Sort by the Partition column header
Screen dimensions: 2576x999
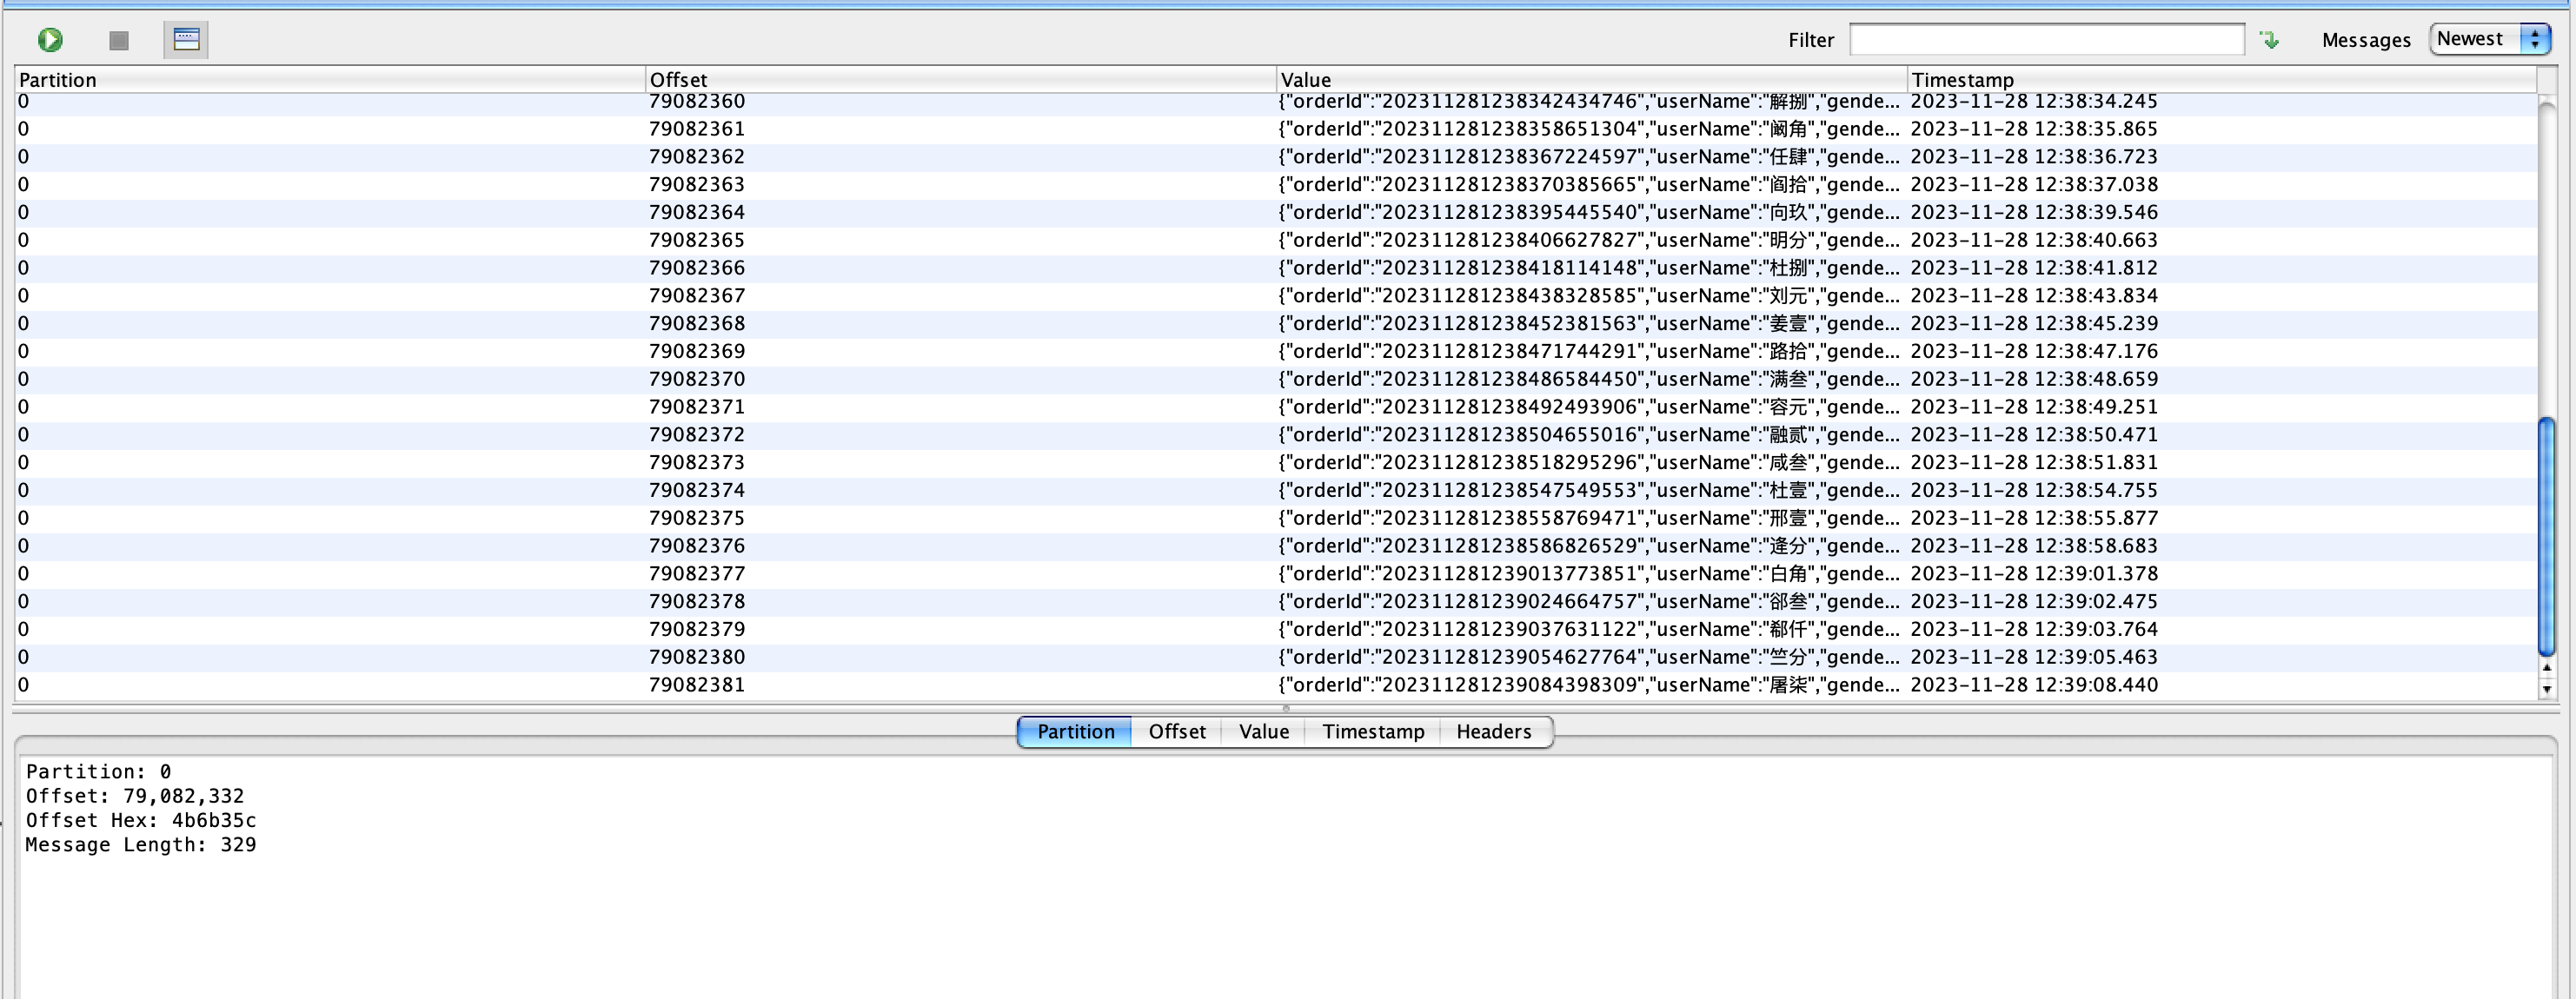pos(330,80)
